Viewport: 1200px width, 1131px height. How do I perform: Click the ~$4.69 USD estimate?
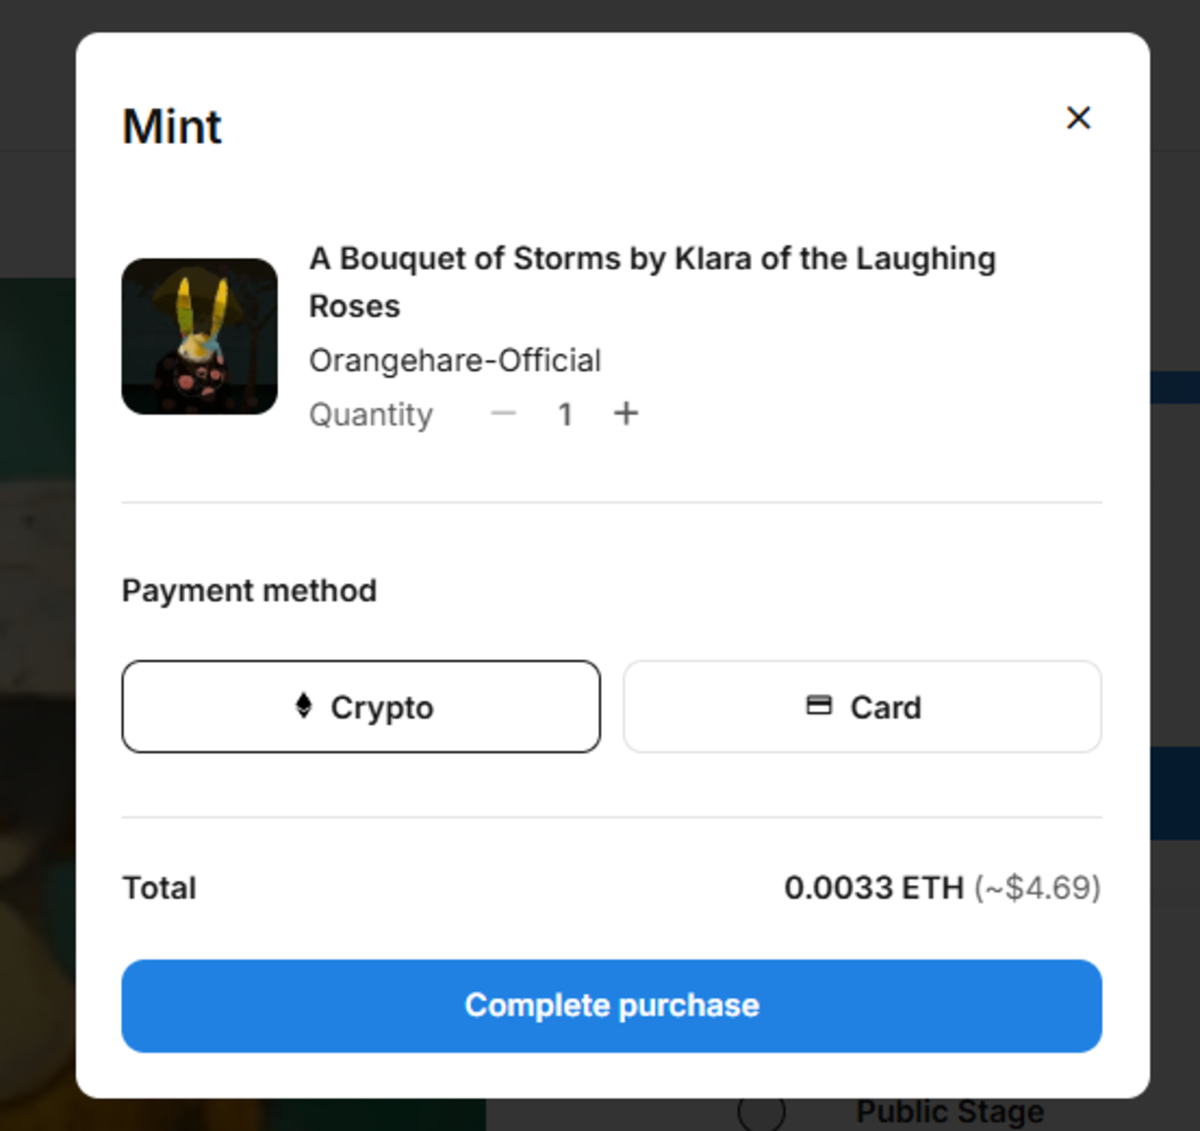click(1037, 888)
